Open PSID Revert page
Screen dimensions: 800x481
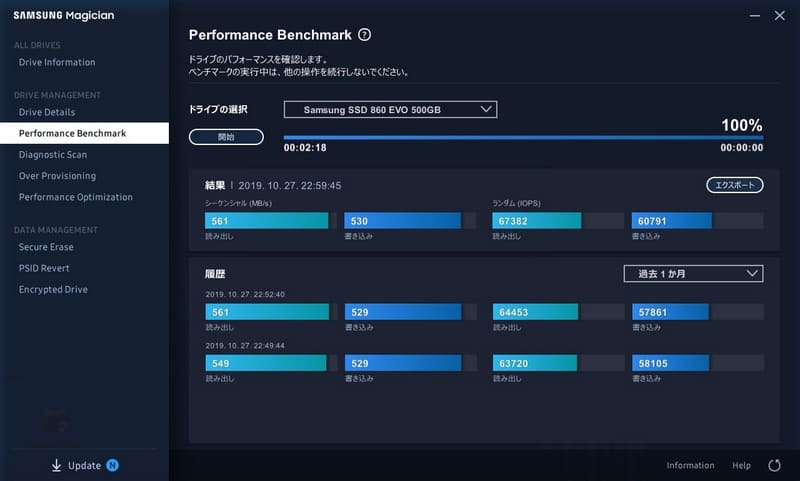click(x=44, y=268)
